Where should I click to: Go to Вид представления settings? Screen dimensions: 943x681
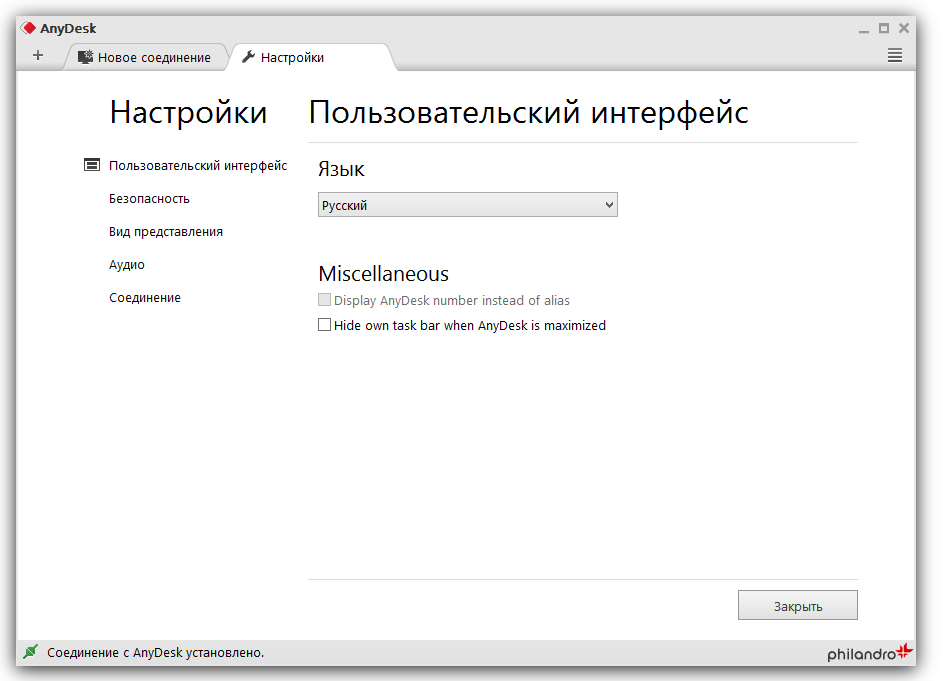click(x=166, y=232)
